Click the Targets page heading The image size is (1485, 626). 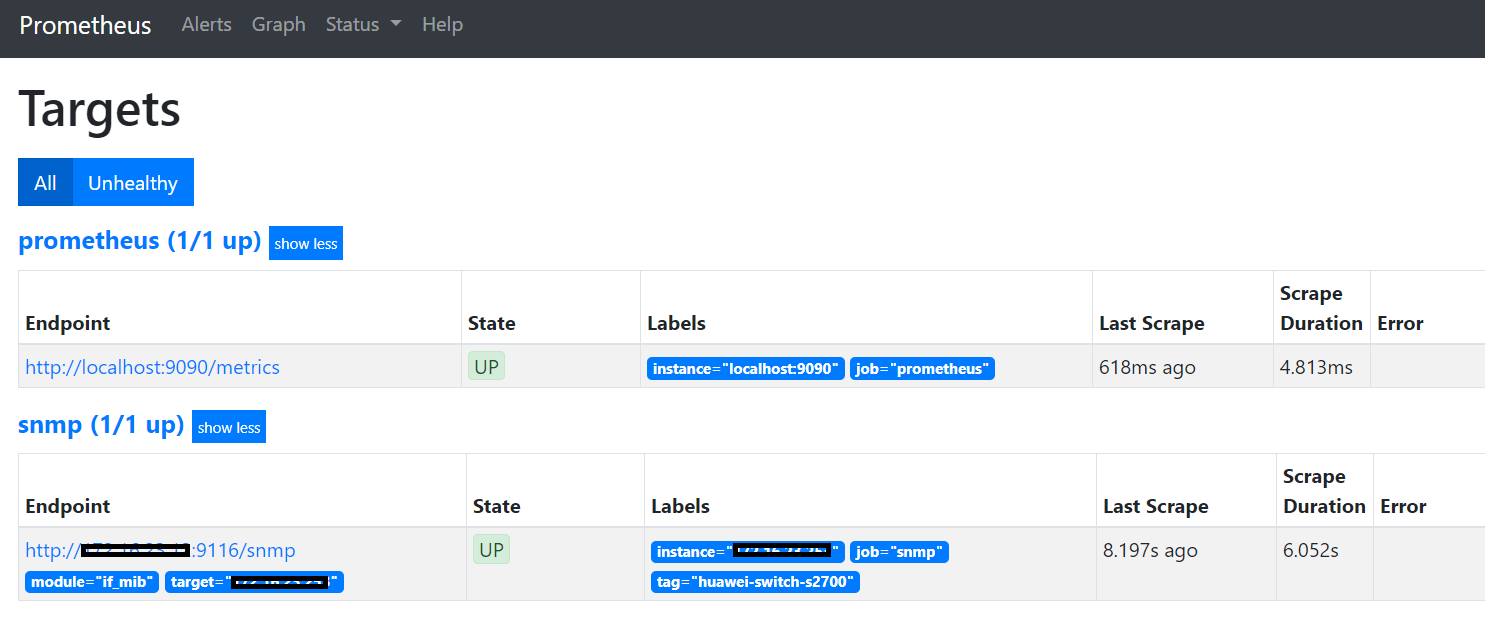click(x=100, y=108)
